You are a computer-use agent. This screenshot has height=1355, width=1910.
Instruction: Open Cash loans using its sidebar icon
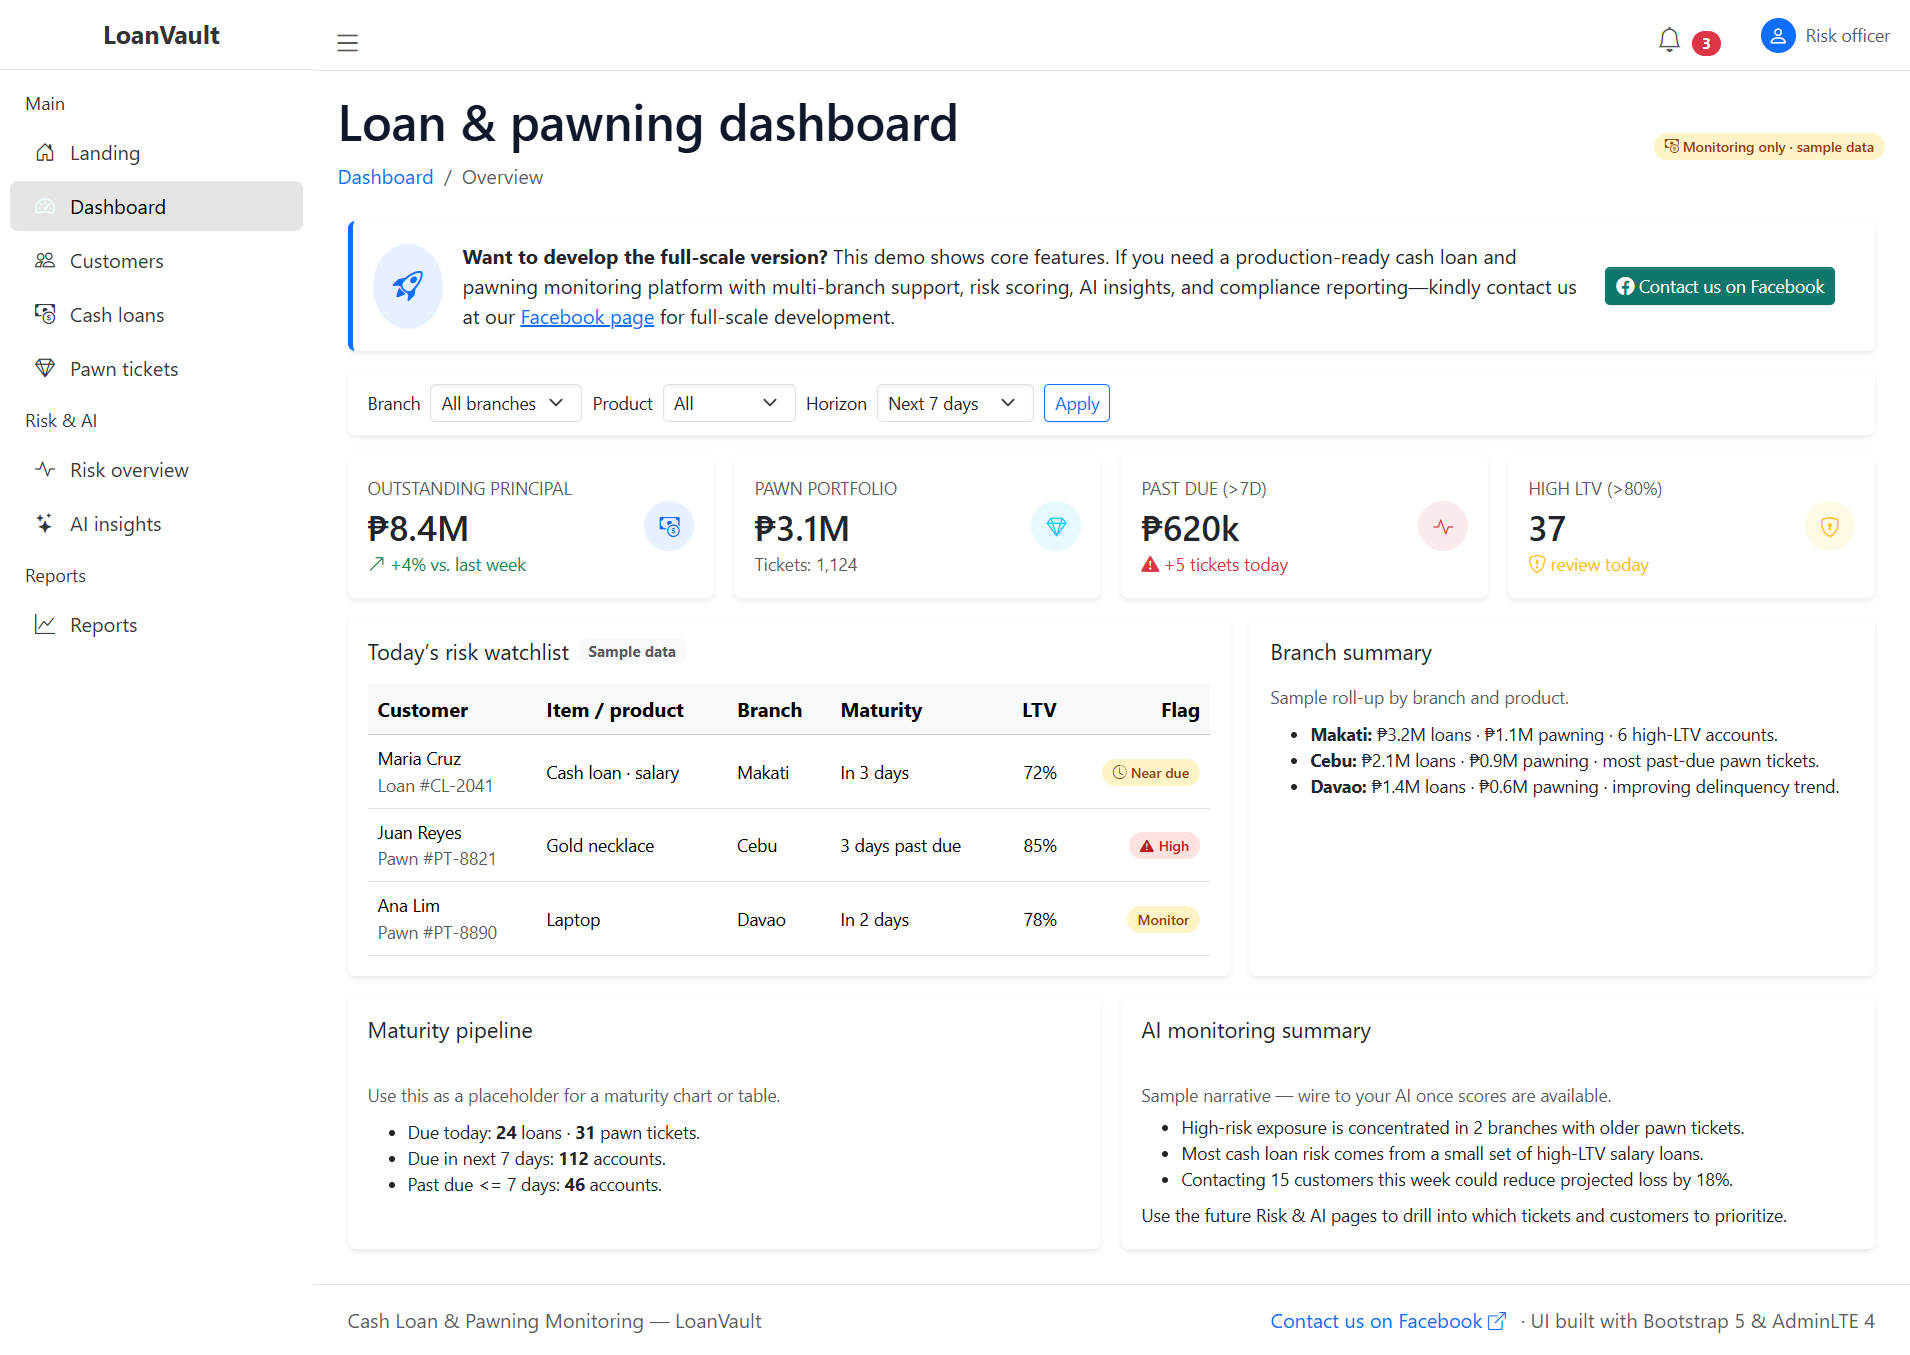45,314
